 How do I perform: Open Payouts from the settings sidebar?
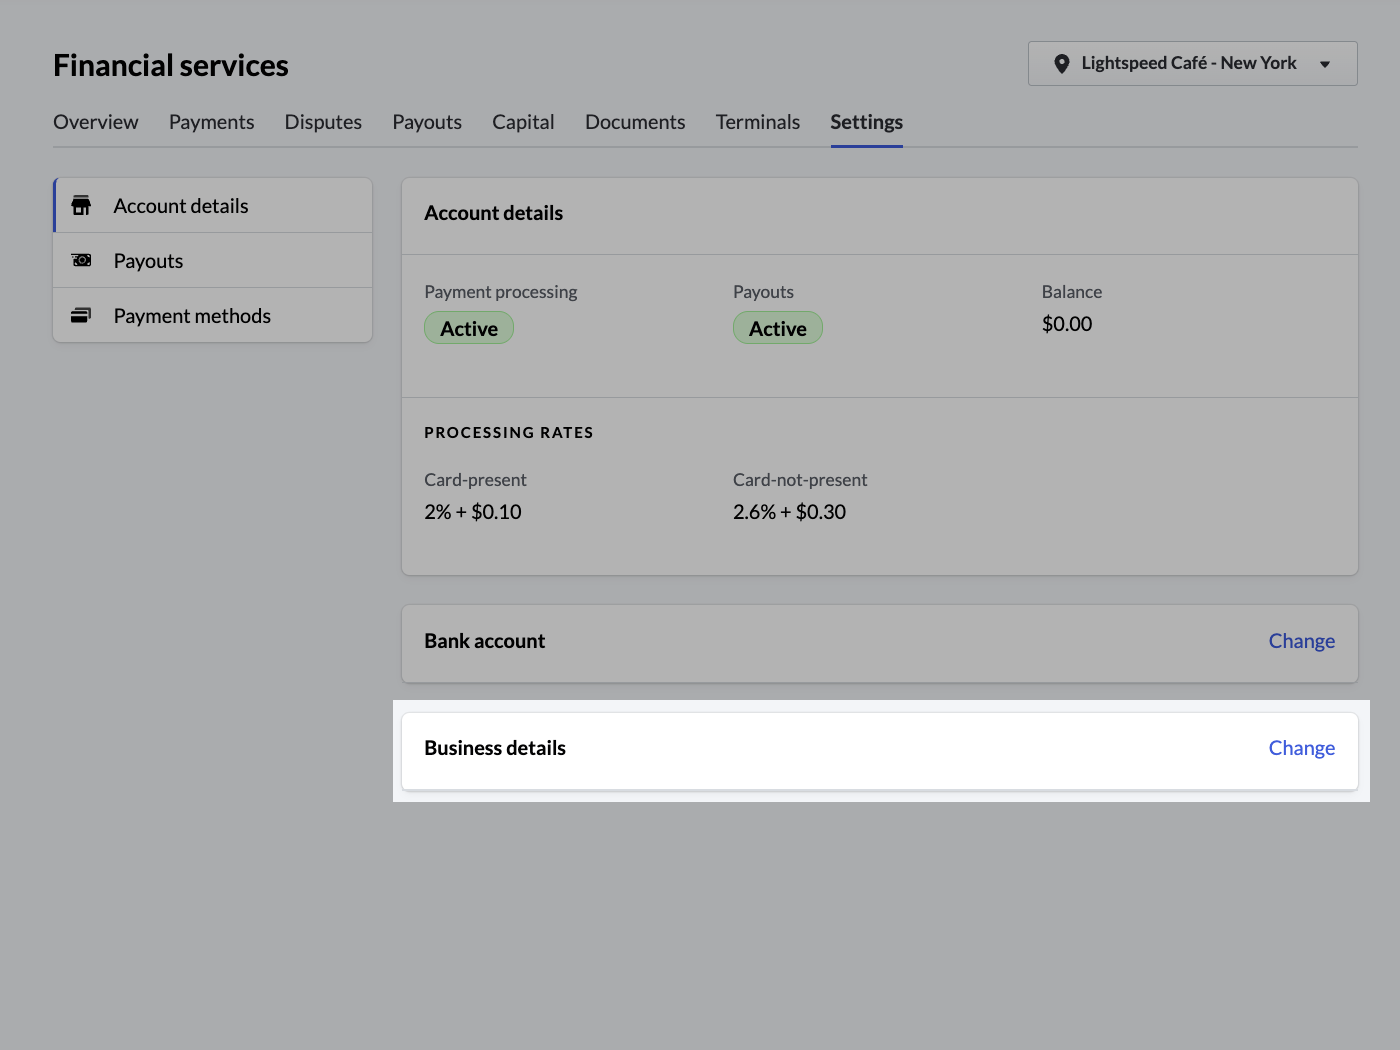148,260
